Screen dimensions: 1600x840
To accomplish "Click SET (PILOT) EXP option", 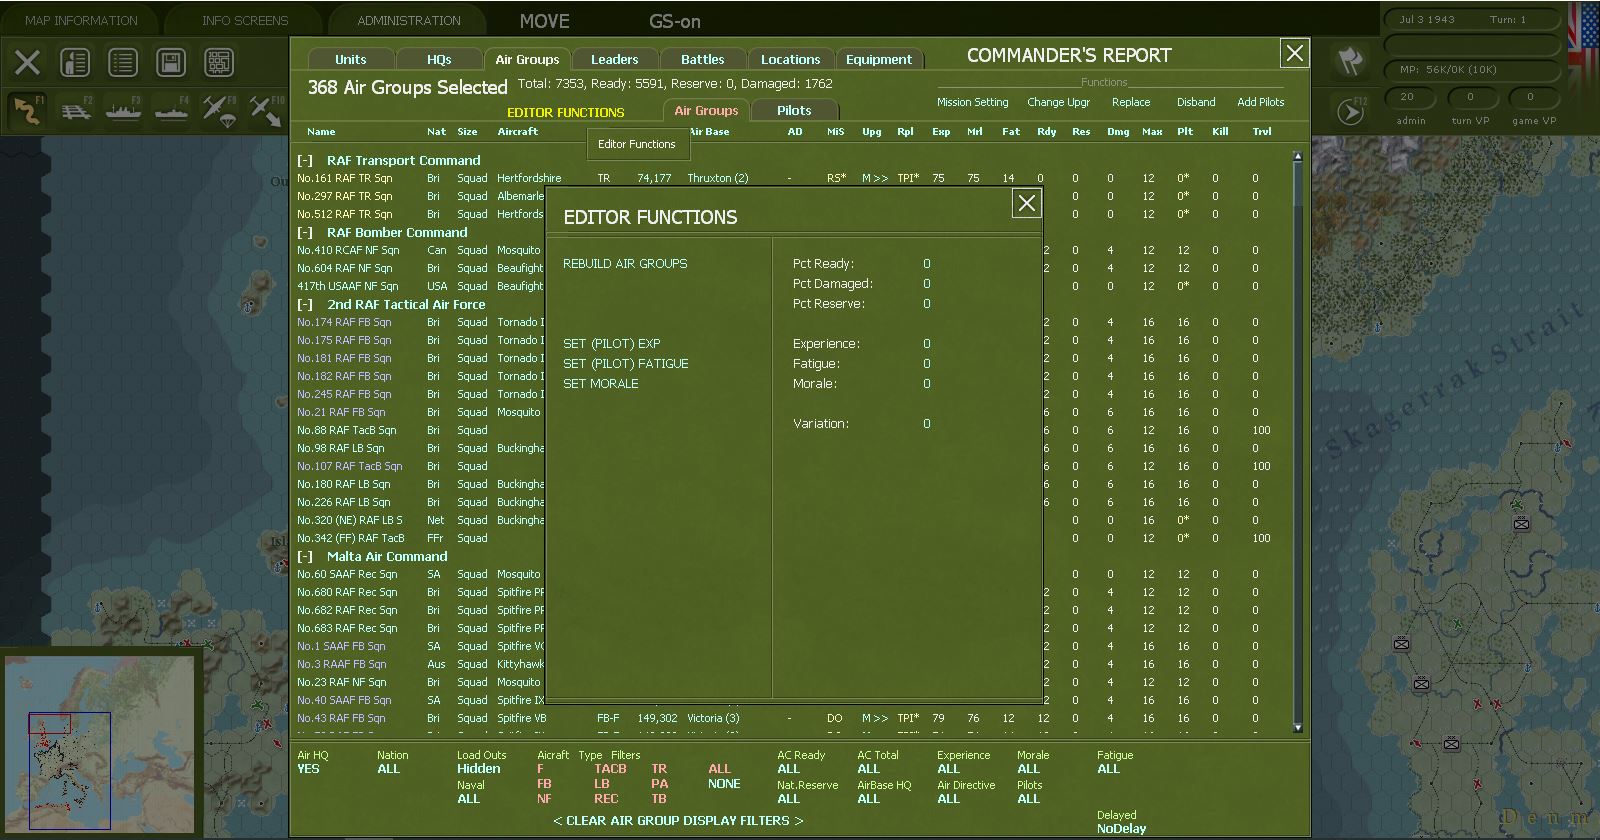I will pyautogui.click(x=612, y=344).
